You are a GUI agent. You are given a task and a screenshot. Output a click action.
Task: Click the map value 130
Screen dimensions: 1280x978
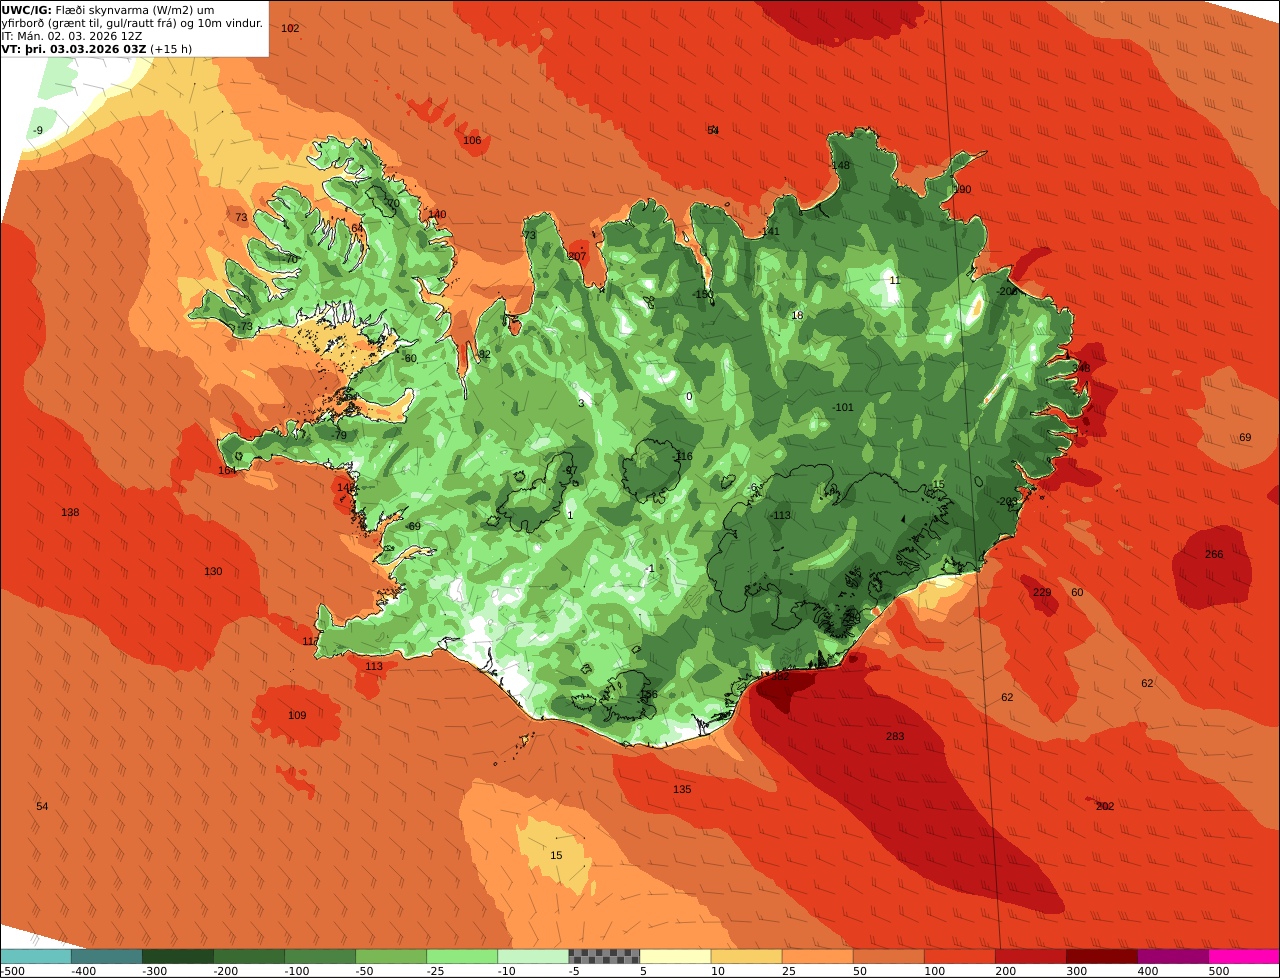click(x=213, y=571)
